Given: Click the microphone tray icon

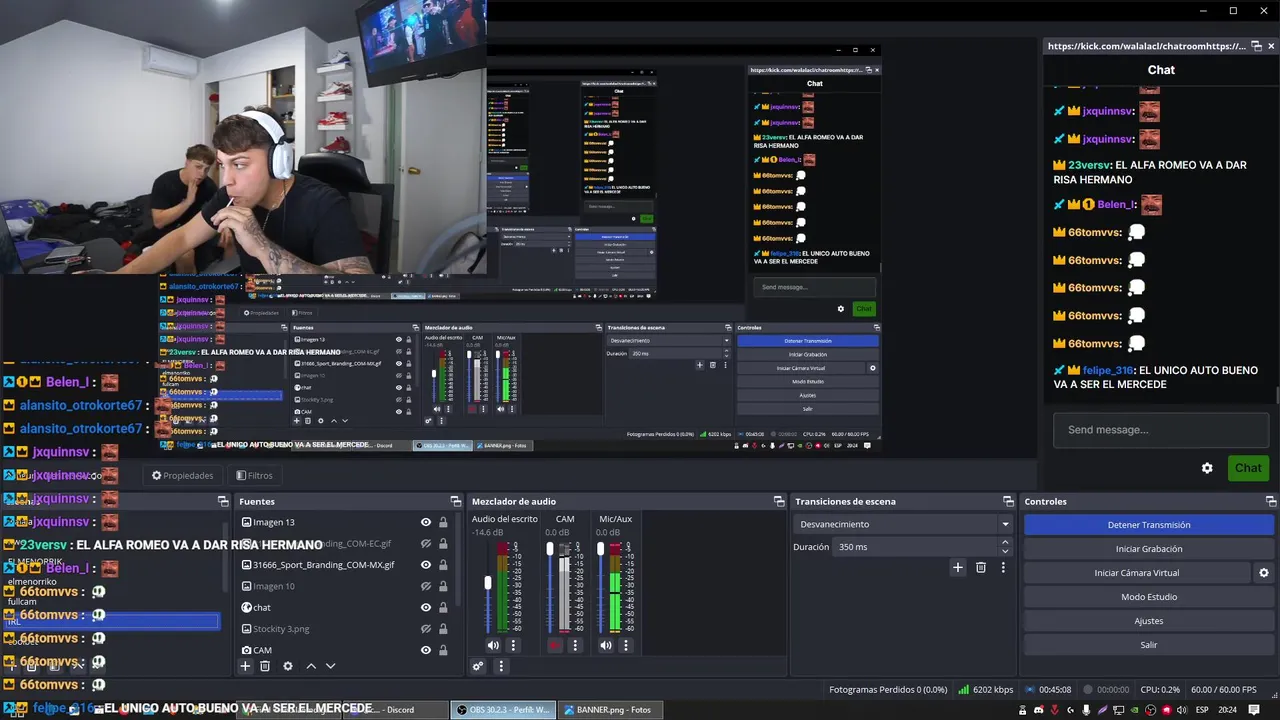Looking at the screenshot, I should [1087, 710].
